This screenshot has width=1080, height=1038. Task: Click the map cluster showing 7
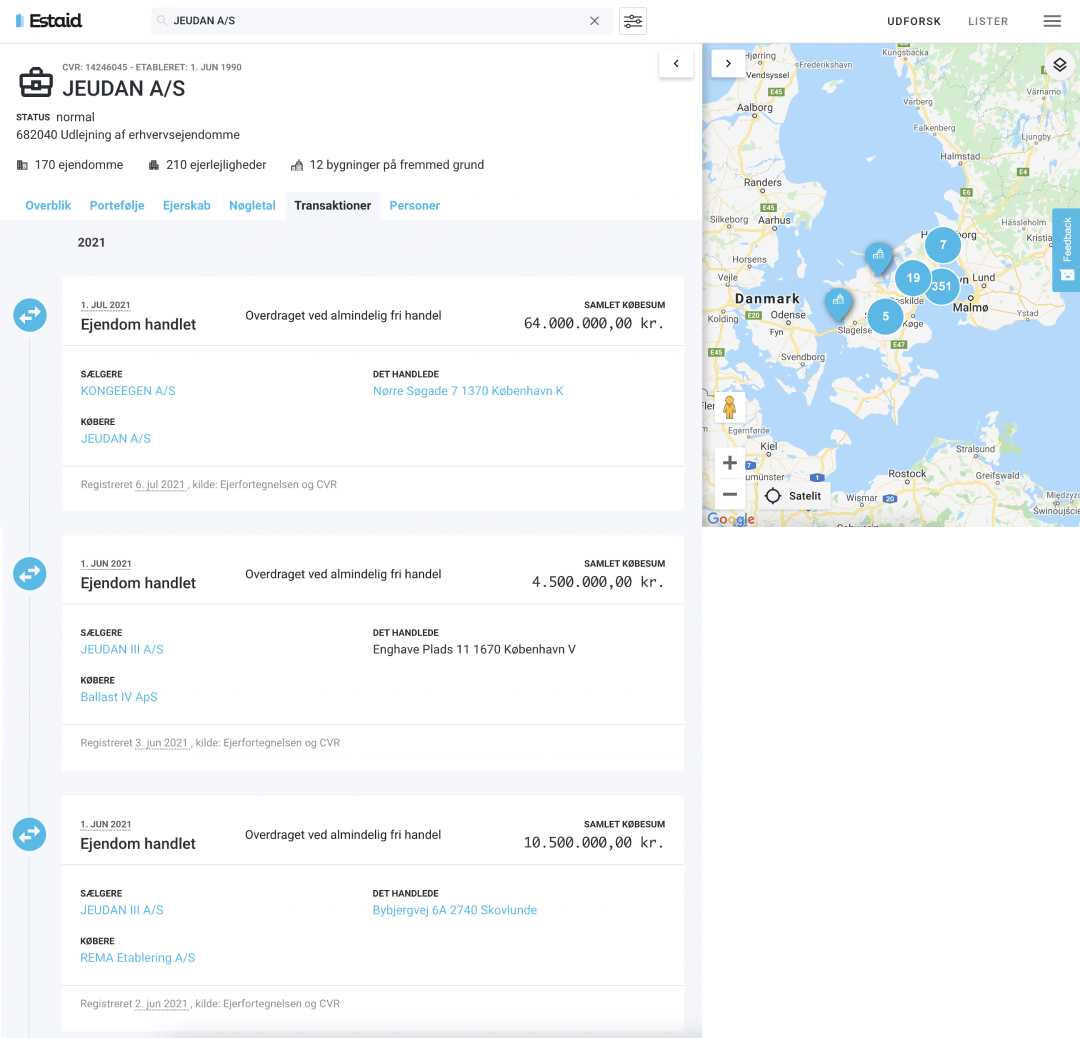tap(943, 245)
